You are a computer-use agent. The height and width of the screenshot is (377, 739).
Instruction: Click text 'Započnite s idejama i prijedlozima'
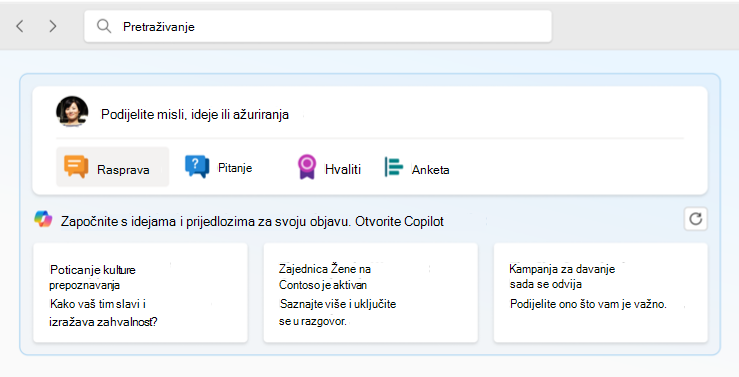(158, 221)
